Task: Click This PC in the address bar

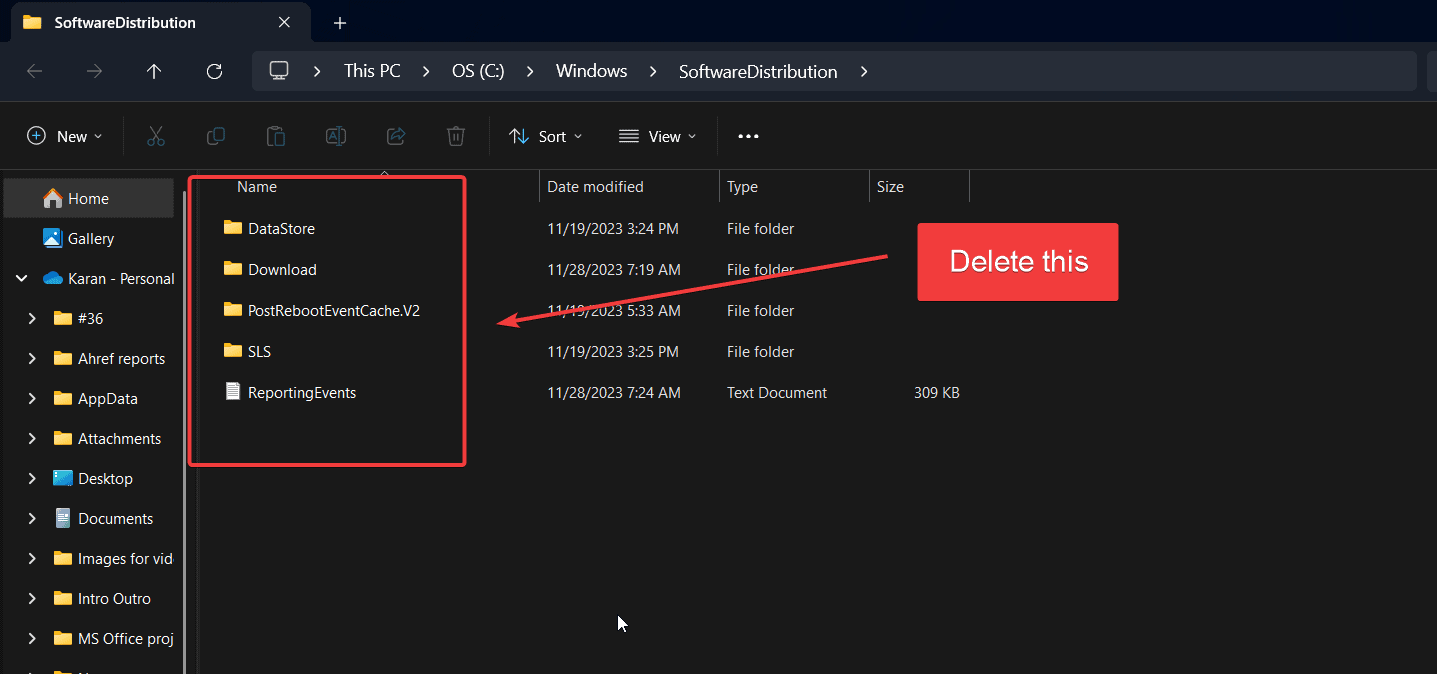Action: [372, 71]
